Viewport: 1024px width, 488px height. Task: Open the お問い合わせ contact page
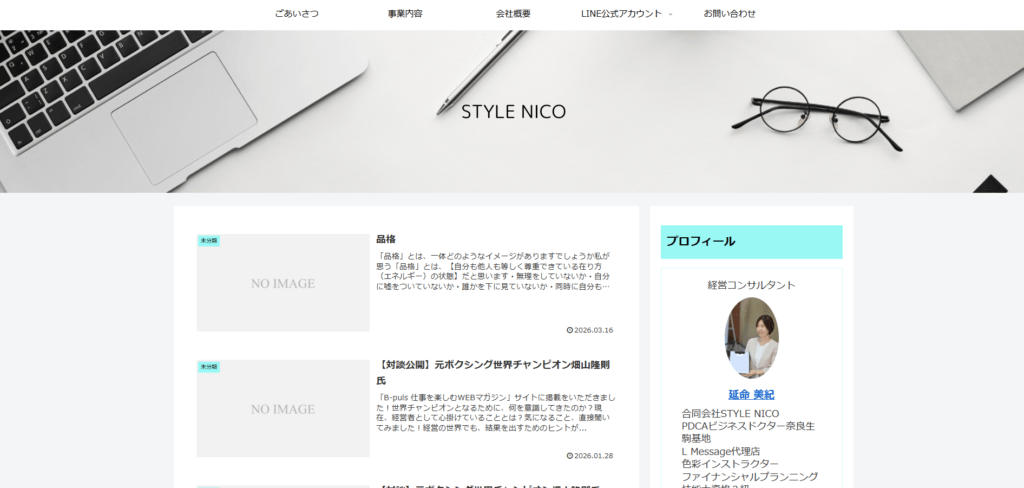pos(729,14)
